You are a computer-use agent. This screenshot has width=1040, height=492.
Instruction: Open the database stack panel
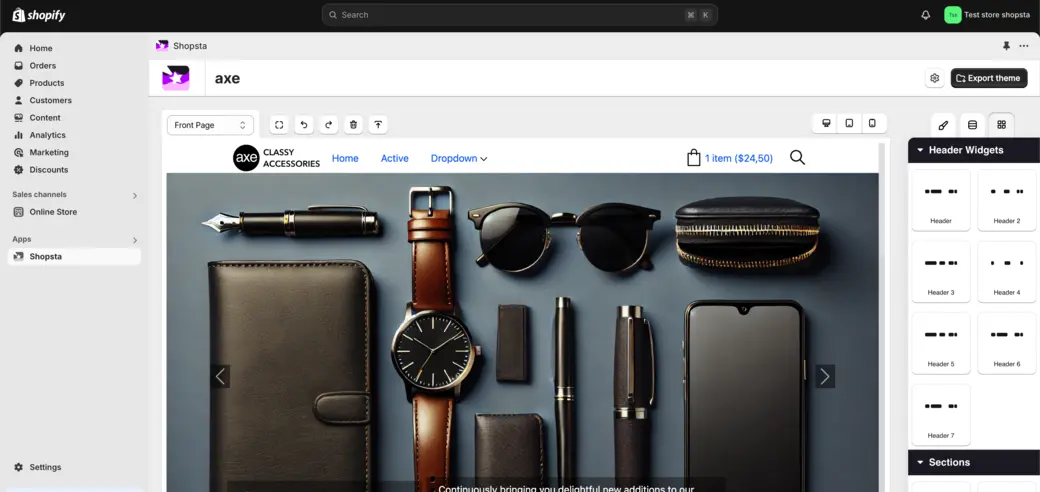point(972,125)
